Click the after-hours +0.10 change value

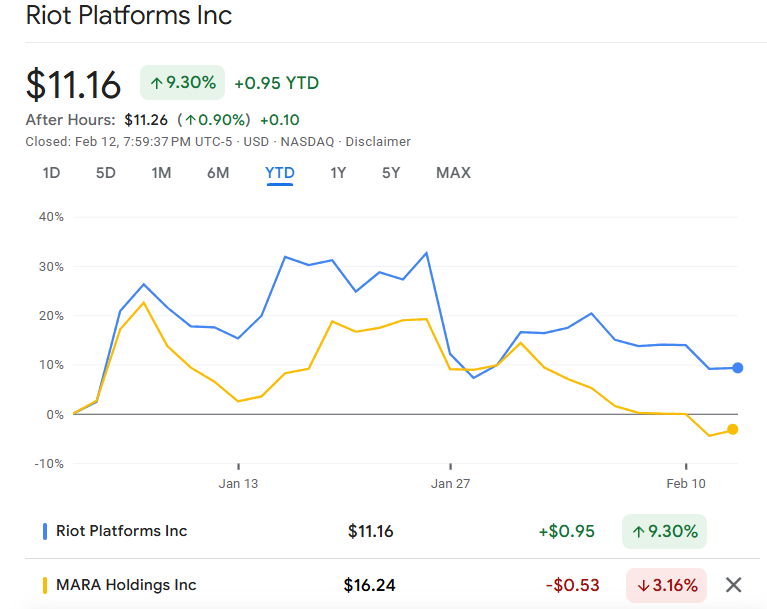[x=280, y=120]
